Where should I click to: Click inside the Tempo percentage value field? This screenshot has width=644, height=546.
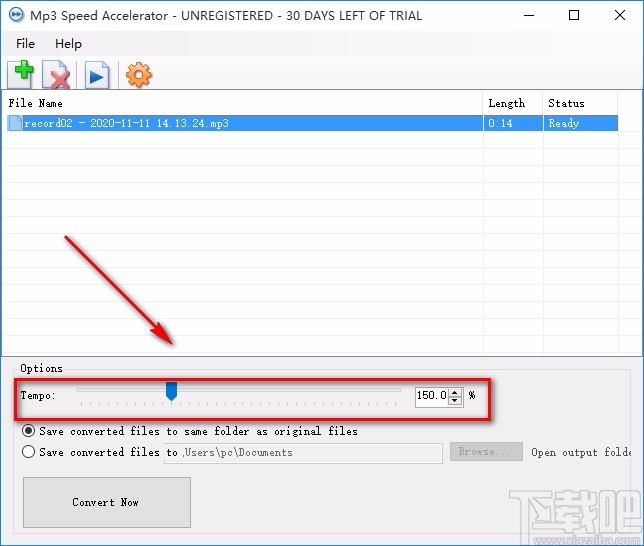pyautogui.click(x=431, y=396)
